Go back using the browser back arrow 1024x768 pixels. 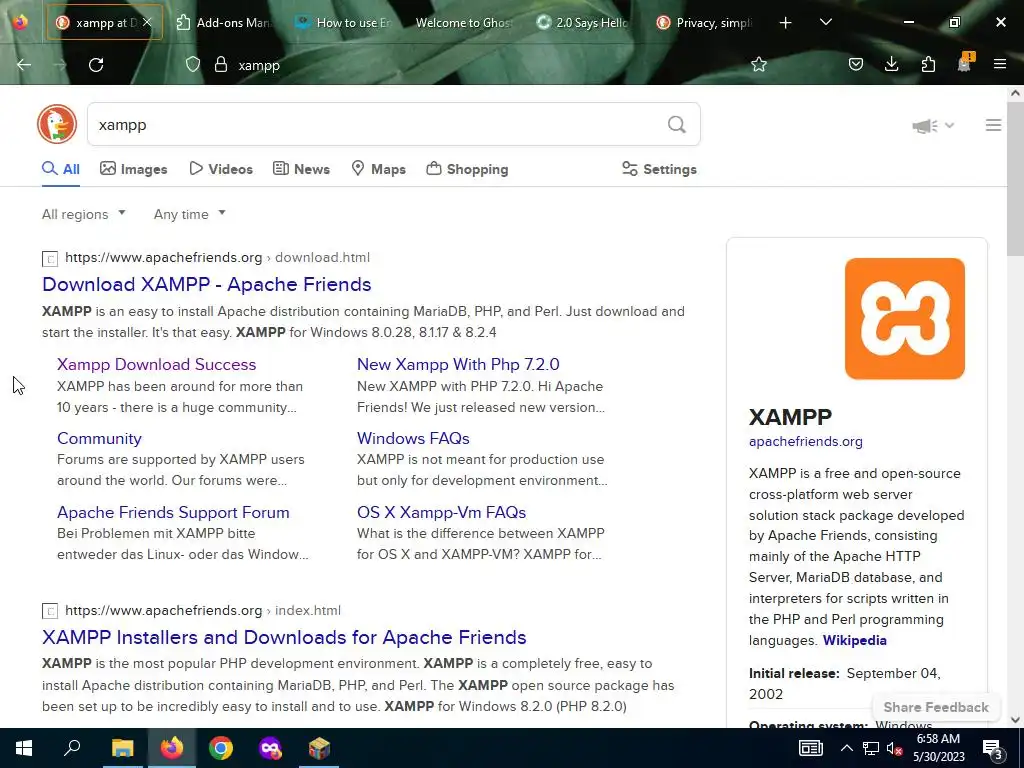tap(24, 64)
